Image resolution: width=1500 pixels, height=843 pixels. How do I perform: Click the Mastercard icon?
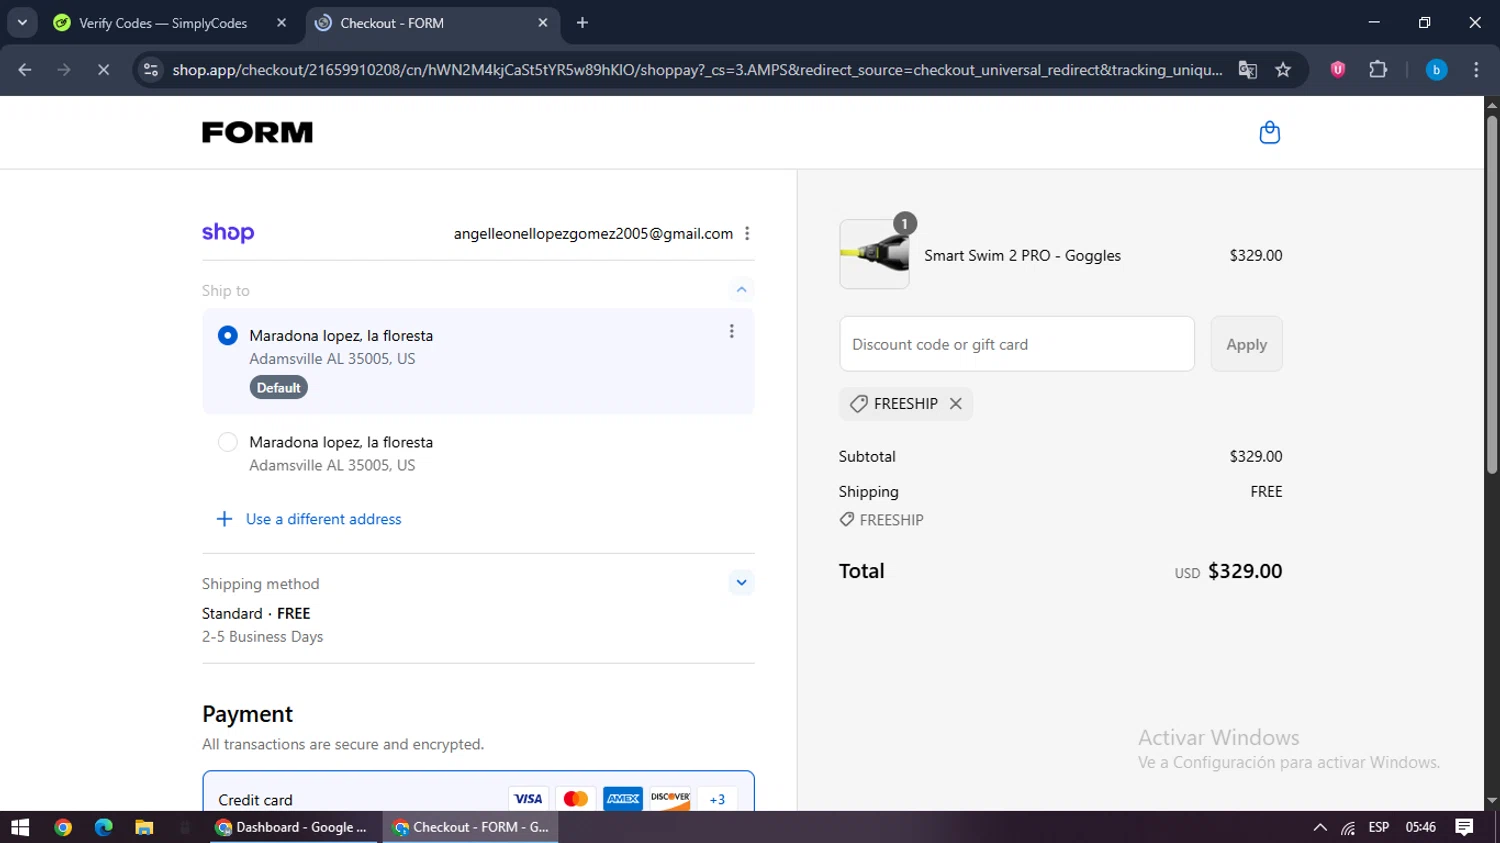point(575,798)
